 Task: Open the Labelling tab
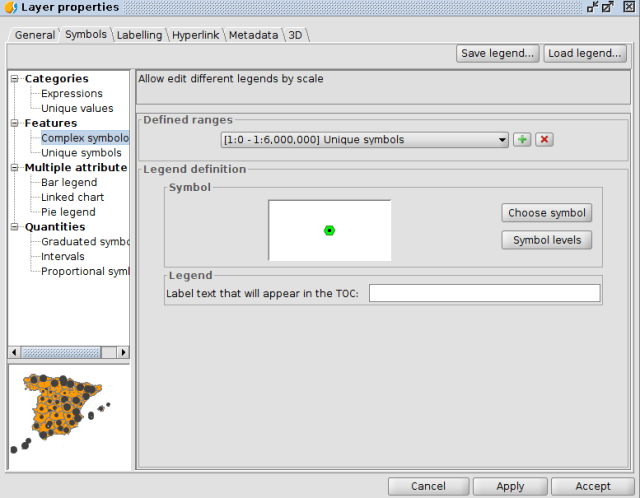coord(139,35)
